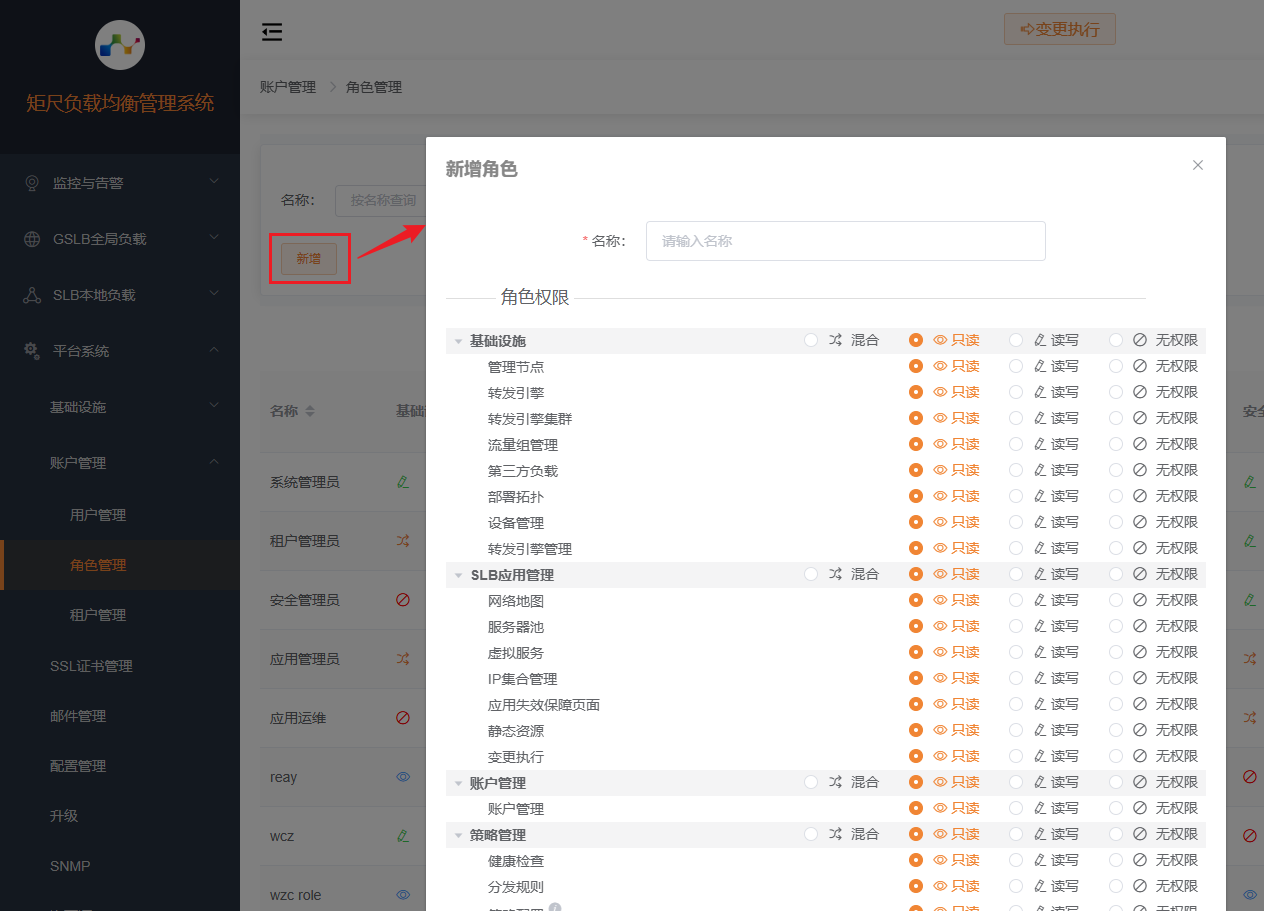Expand the GSLB全局负载 sidebar menu chevron
1264x911 pixels.
(214, 238)
